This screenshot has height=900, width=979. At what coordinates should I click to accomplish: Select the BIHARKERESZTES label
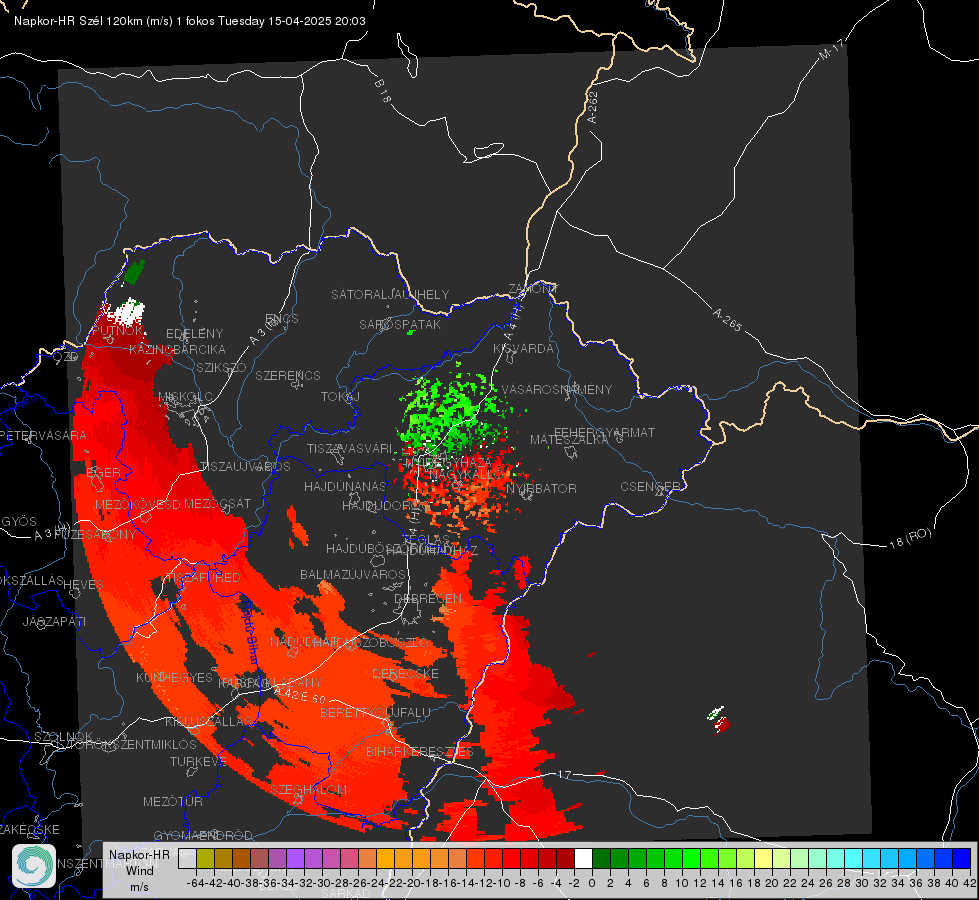pos(420,751)
